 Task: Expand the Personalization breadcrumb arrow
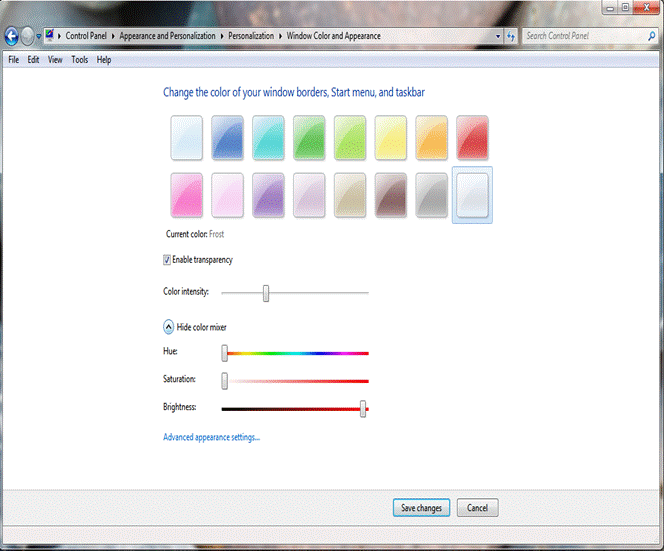pyautogui.click(x=279, y=36)
